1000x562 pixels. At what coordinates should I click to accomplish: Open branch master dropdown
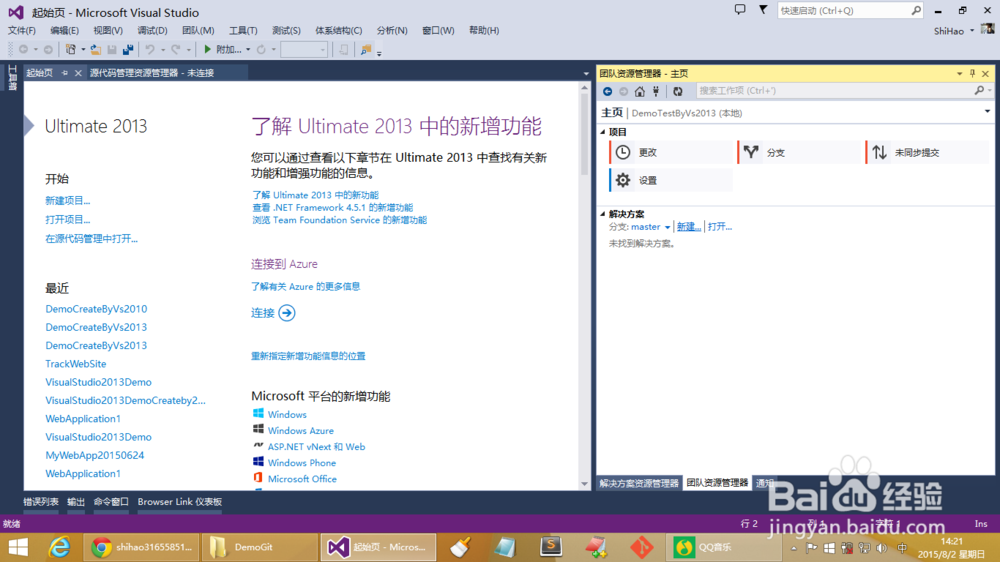667,227
